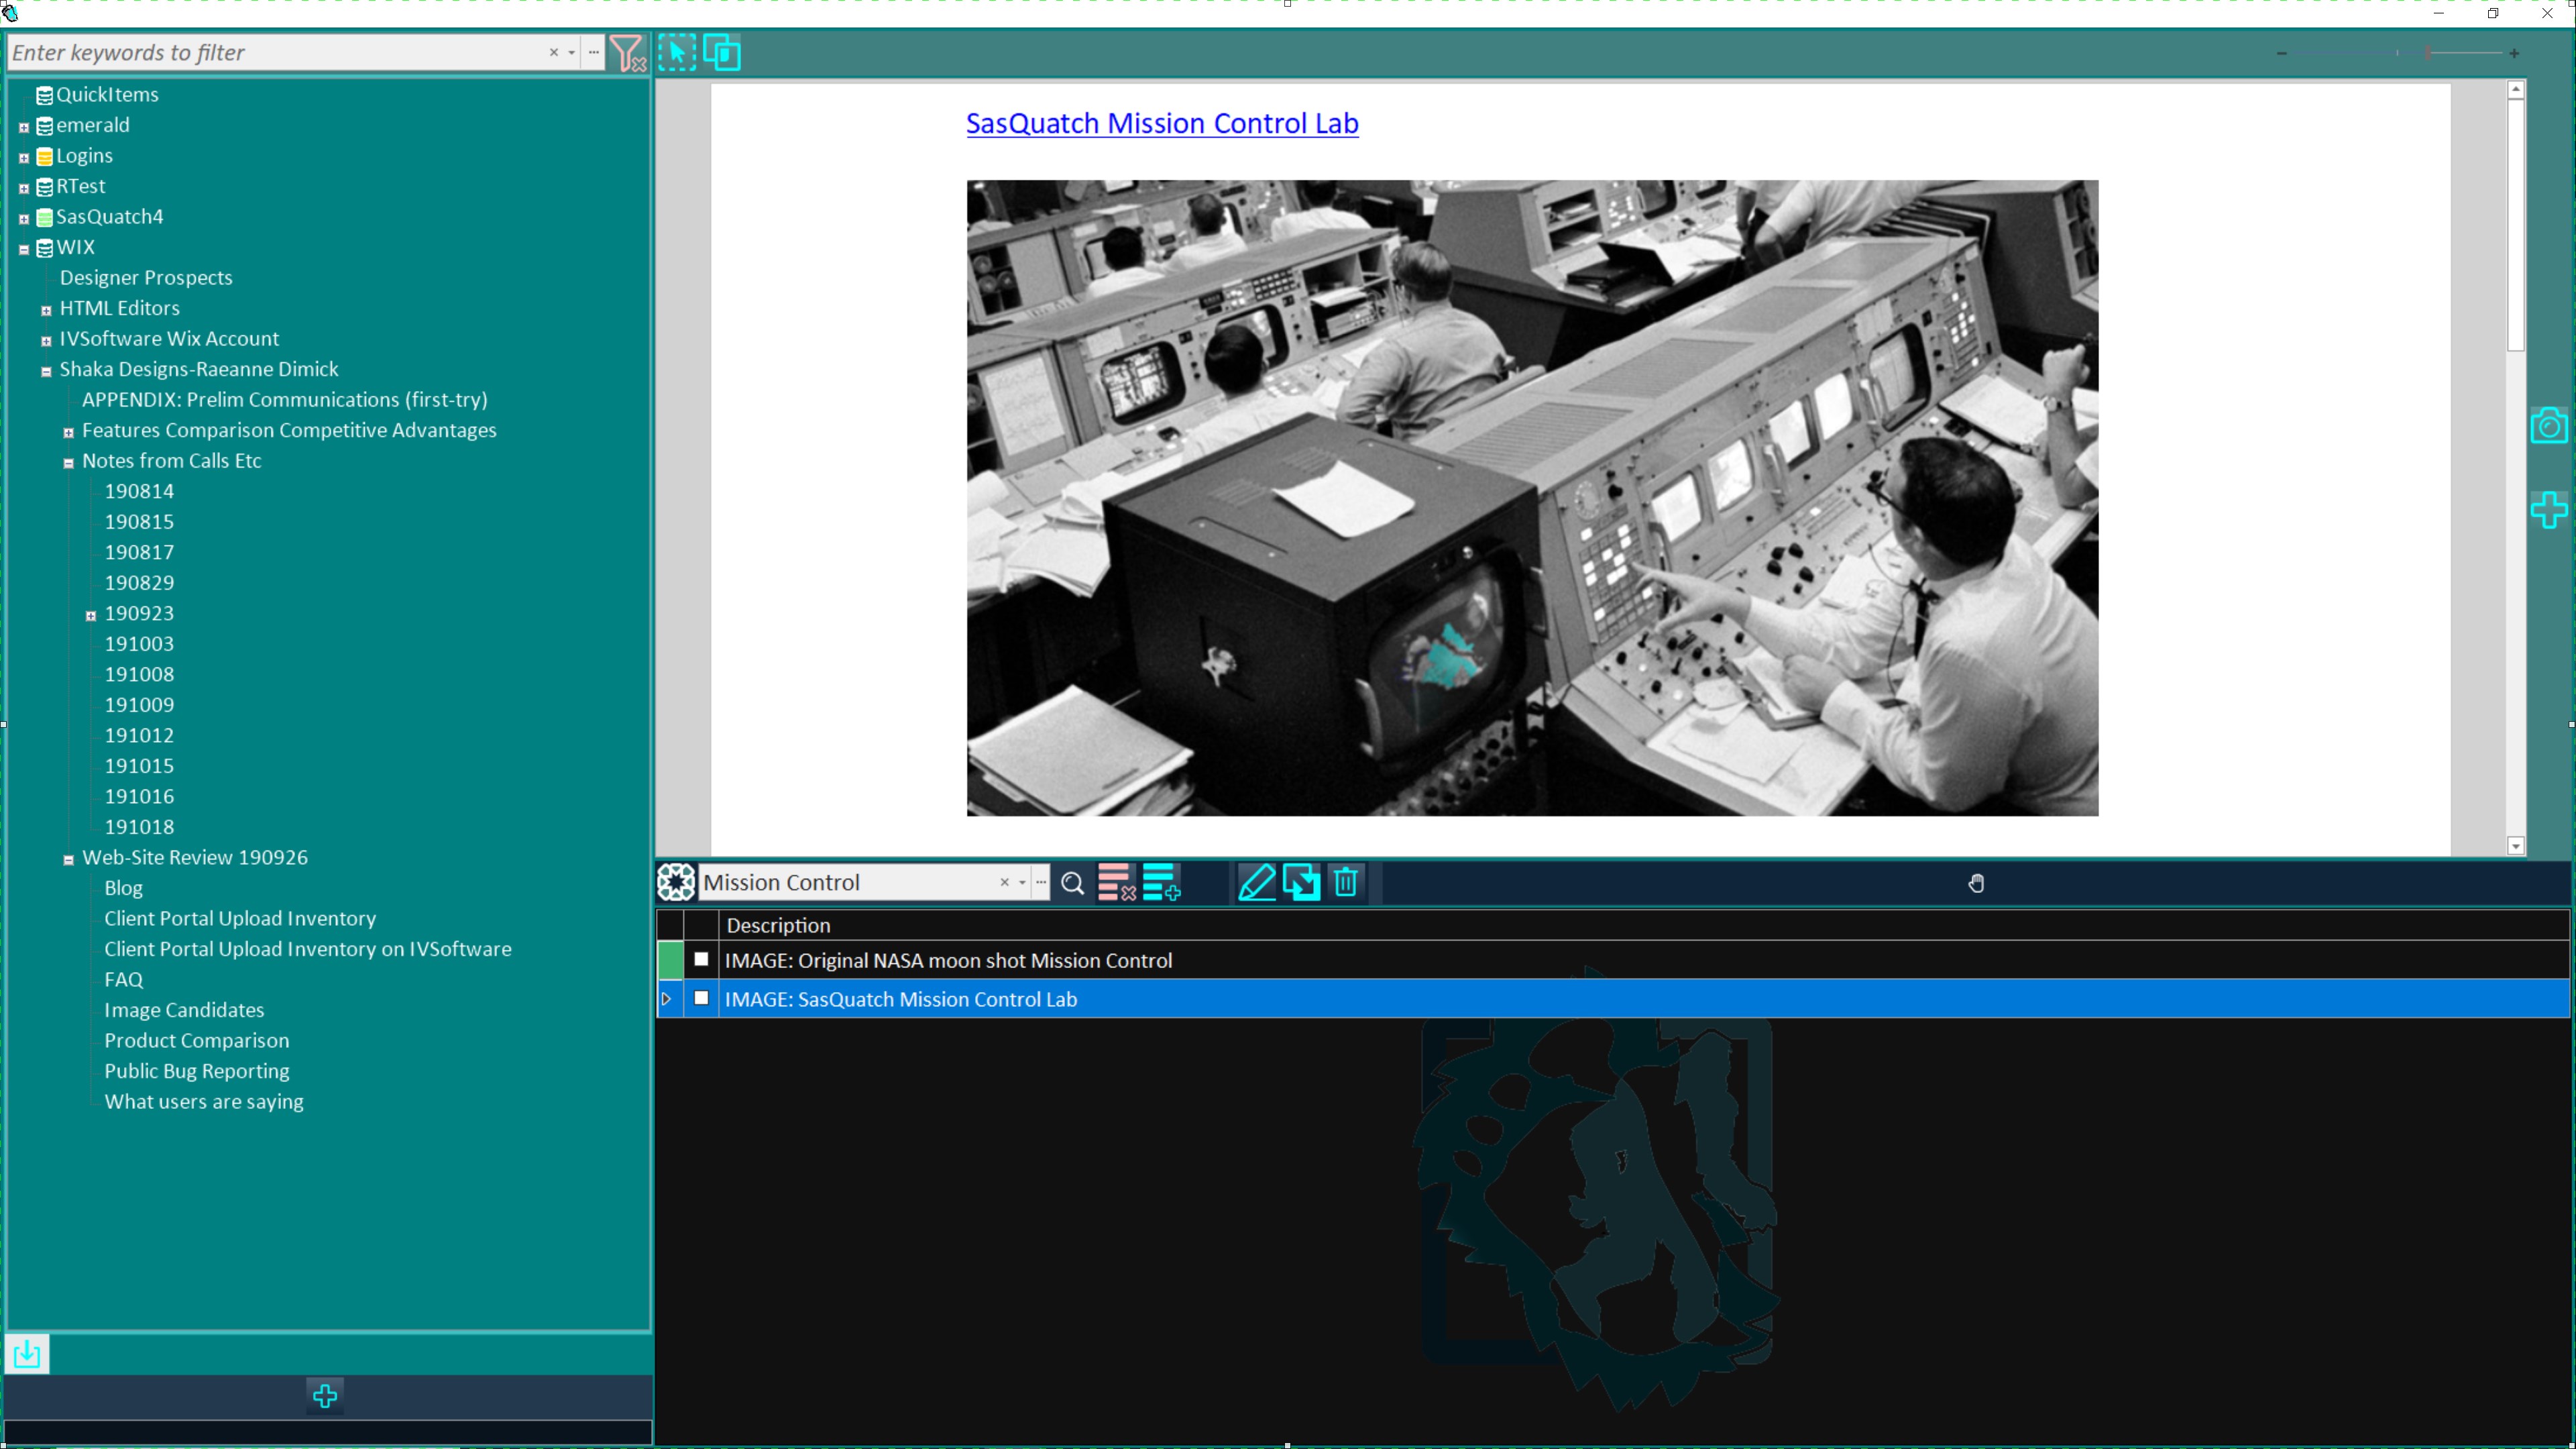Click the trash delete icon in lower toolbar
Screen dimensions: 2576x1449
click(x=1346, y=883)
